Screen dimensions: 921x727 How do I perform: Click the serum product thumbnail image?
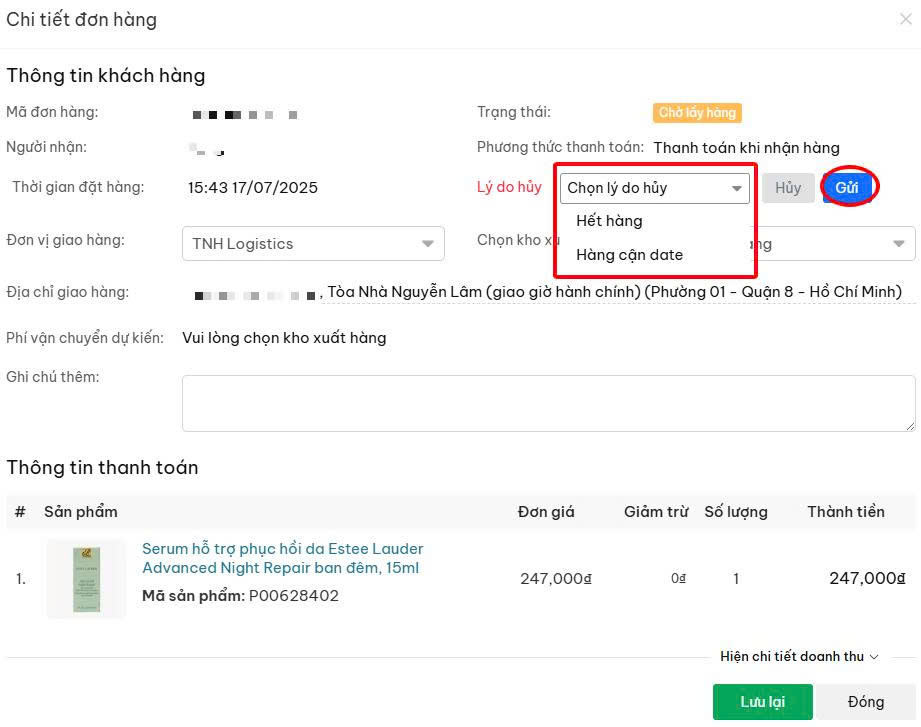(x=86, y=579)
